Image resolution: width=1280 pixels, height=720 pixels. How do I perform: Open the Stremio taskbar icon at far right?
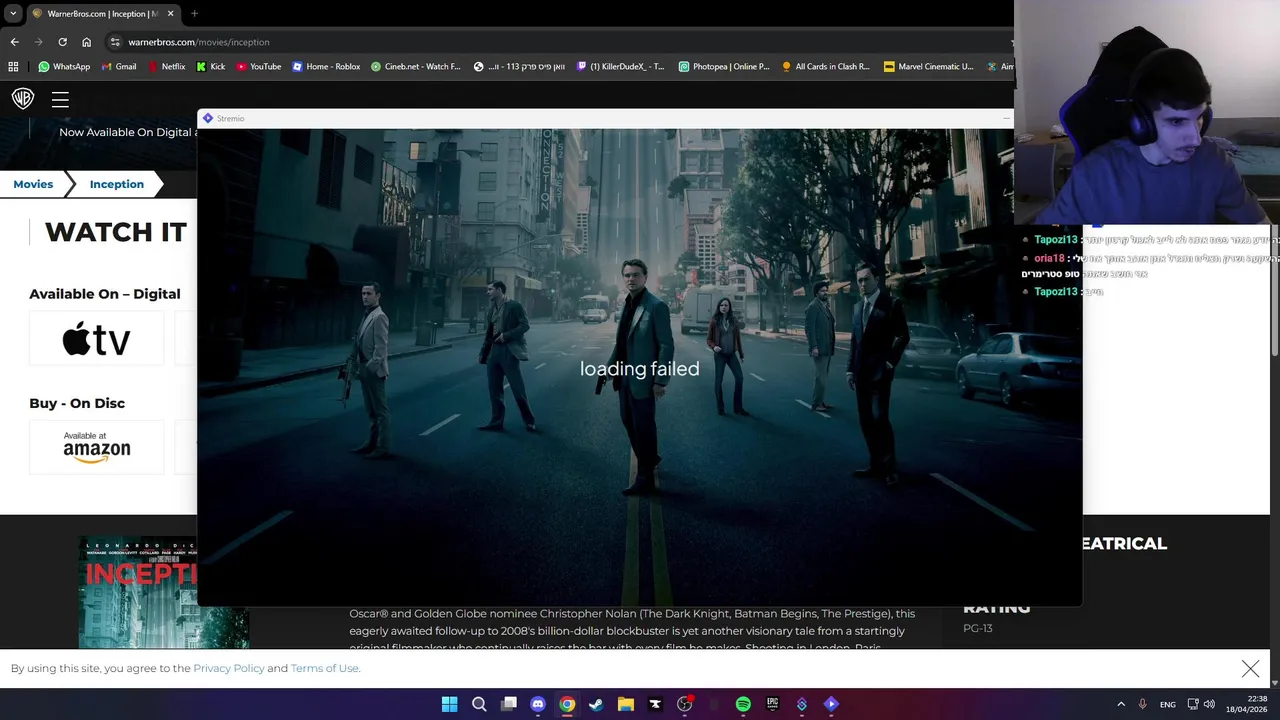(831, 704)
